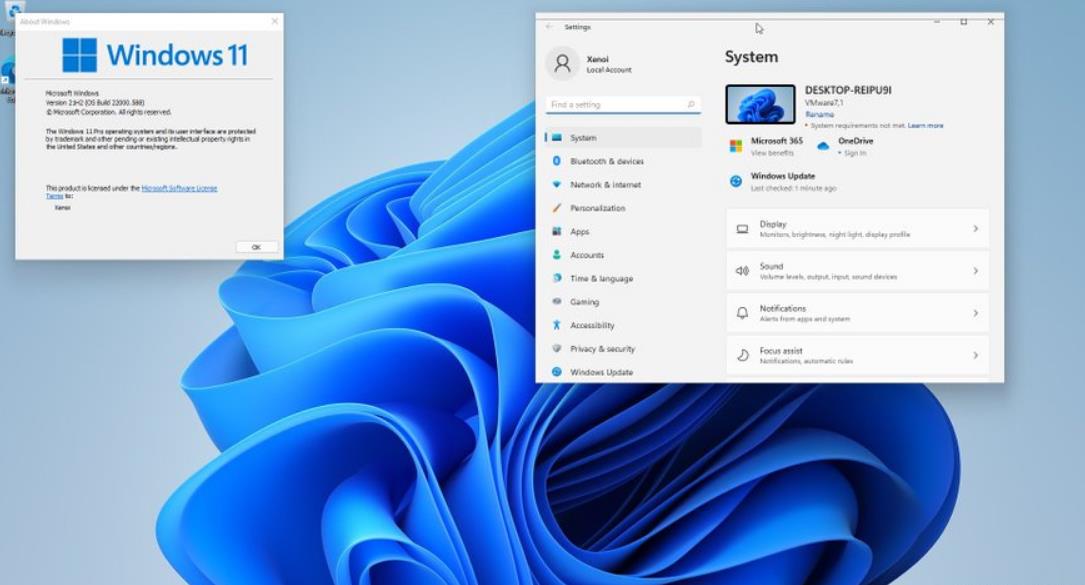Screen dimensions: 1085x585
Task: Click the Accessibility person icon
Action: pyautogui.click(x=557, y=325)
